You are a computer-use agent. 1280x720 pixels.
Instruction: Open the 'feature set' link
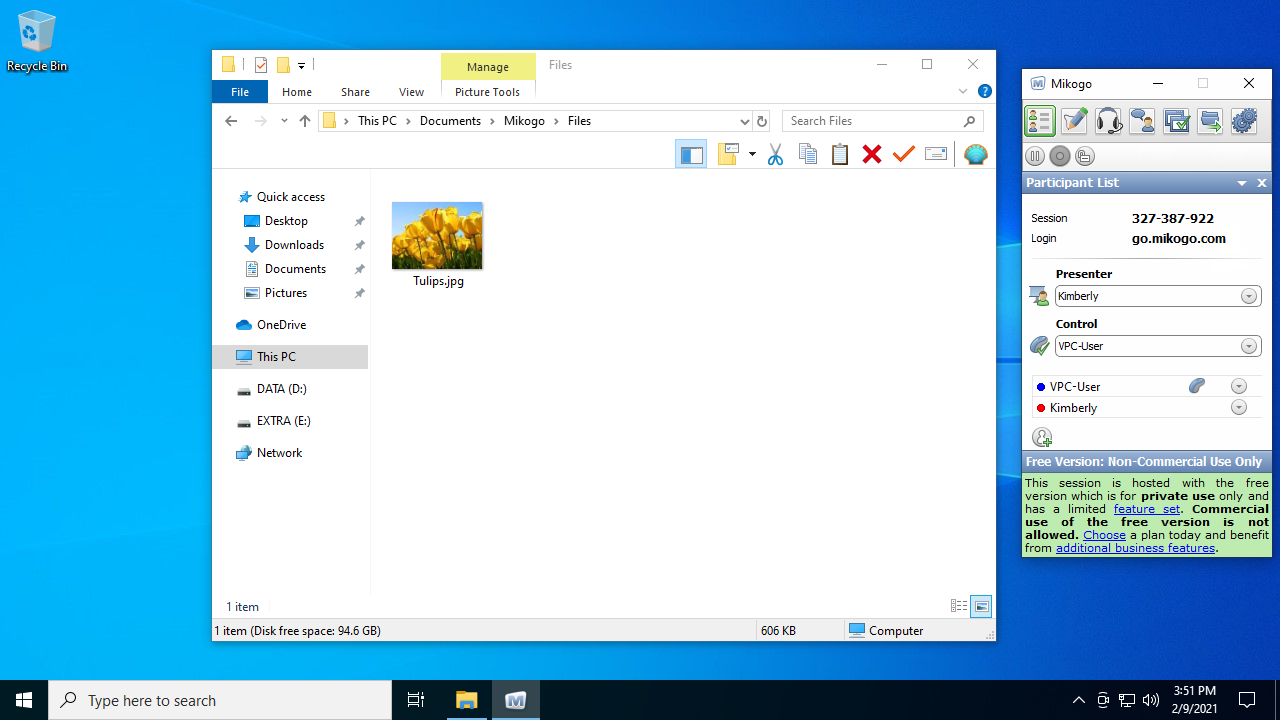click(1146, 509)
